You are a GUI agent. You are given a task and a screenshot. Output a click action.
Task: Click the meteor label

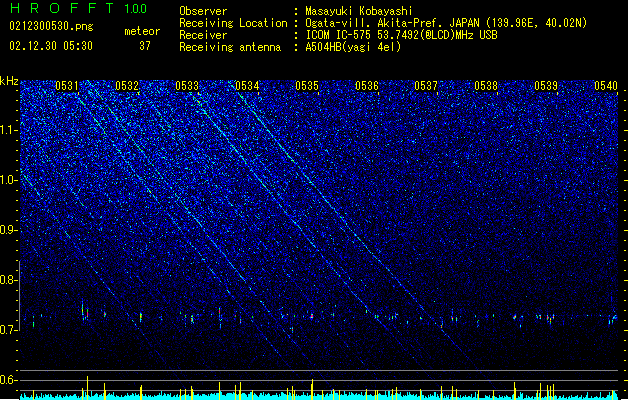click(142, 31)
